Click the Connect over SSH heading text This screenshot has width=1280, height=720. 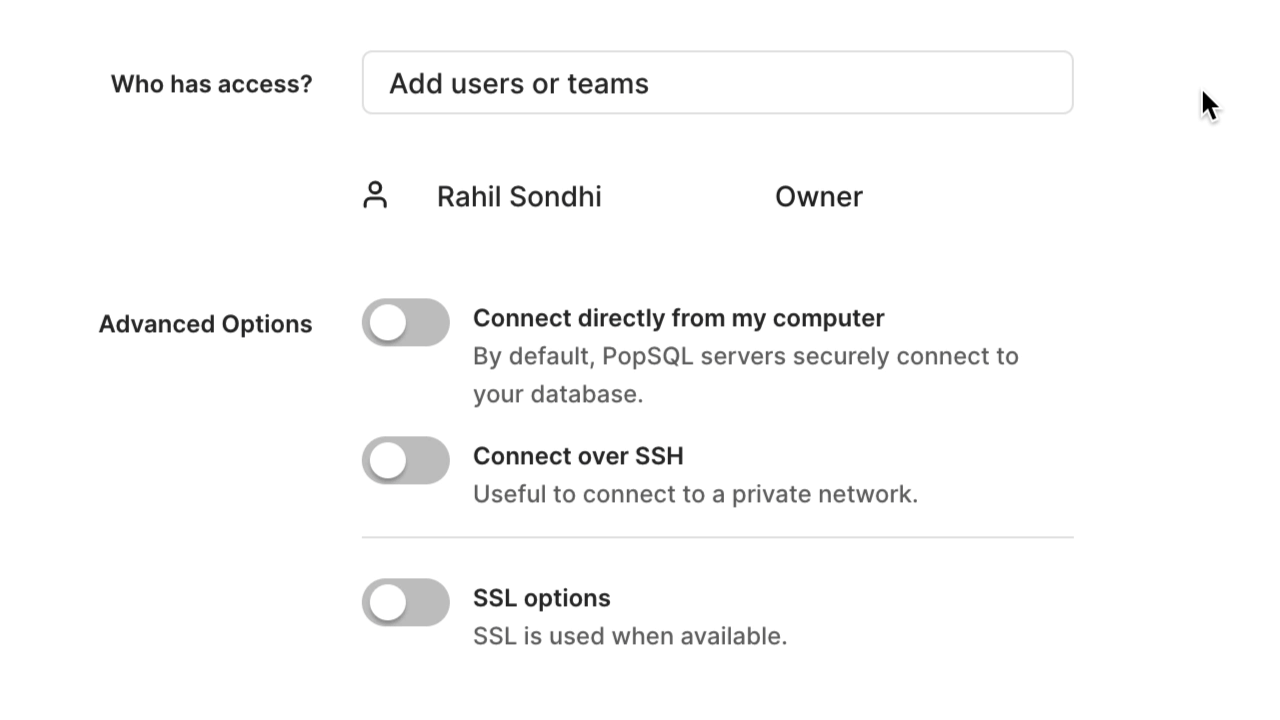[x=578, y=456]
